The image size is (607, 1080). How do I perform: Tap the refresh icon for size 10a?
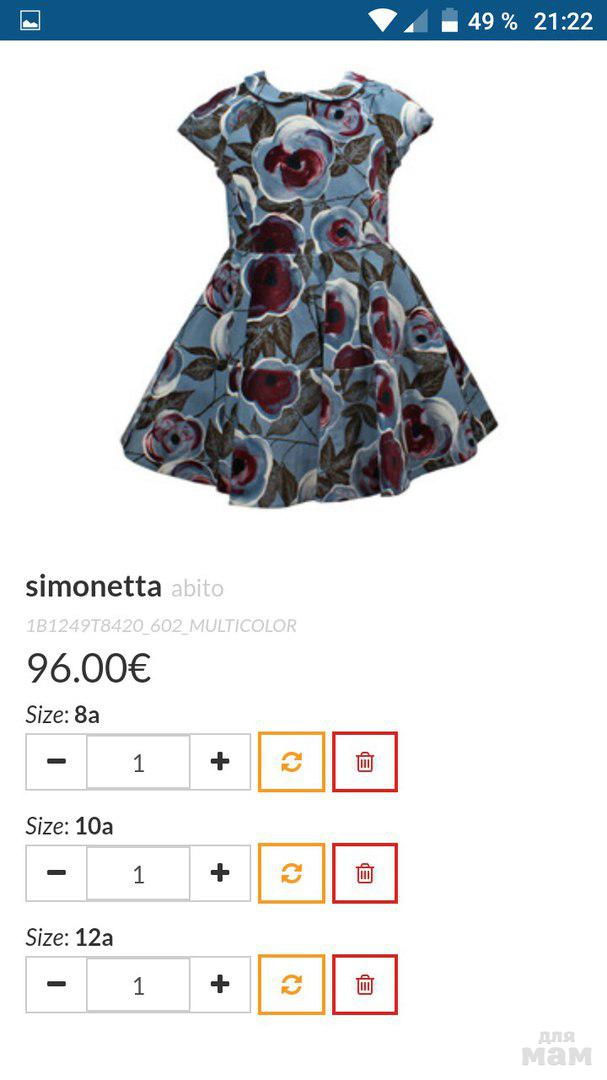click(x=291, y=873)
